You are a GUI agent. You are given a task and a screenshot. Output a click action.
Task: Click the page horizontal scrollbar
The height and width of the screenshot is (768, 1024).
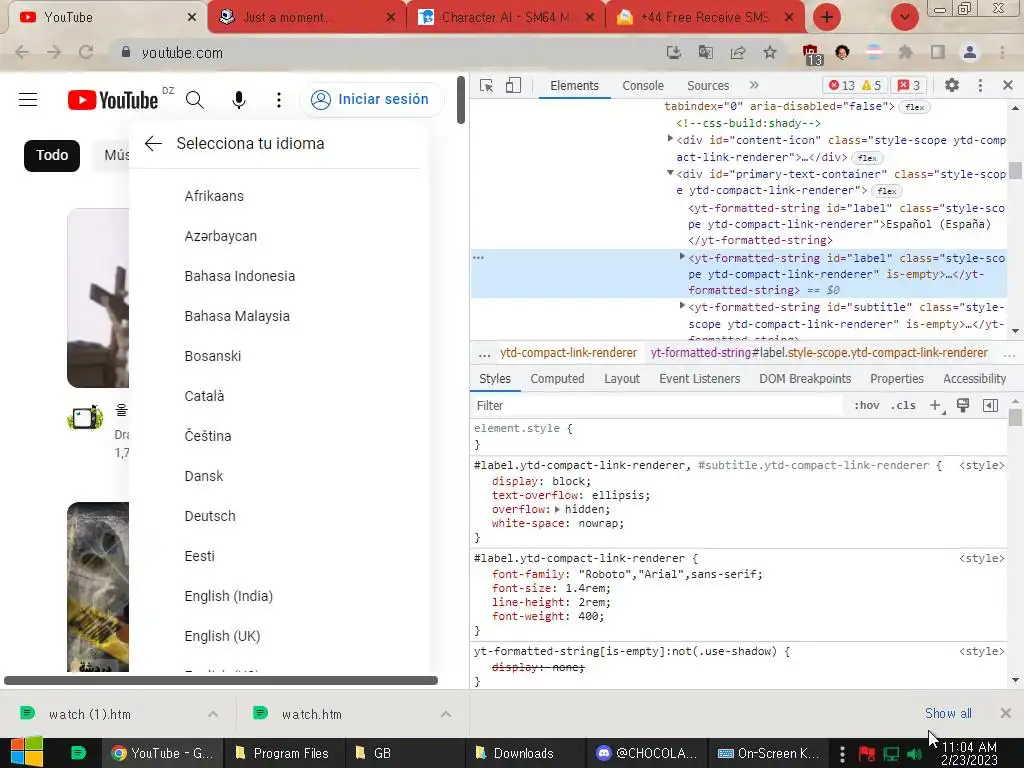coord(221,680)
